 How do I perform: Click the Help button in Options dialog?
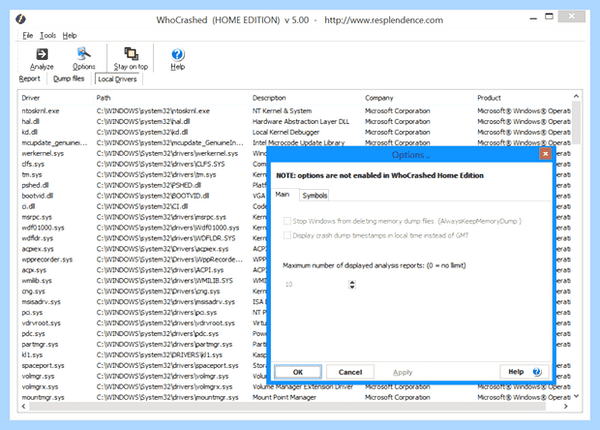click(524, 372)
